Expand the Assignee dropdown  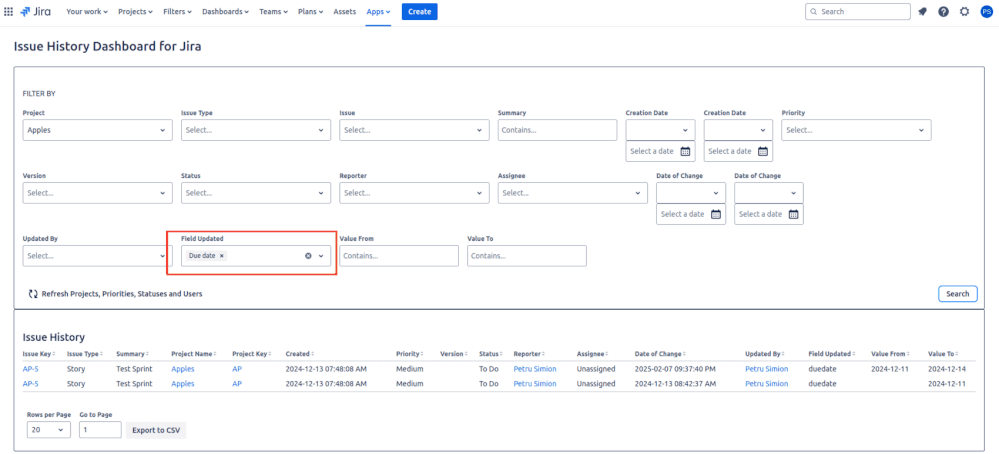[x=573, y=192]
